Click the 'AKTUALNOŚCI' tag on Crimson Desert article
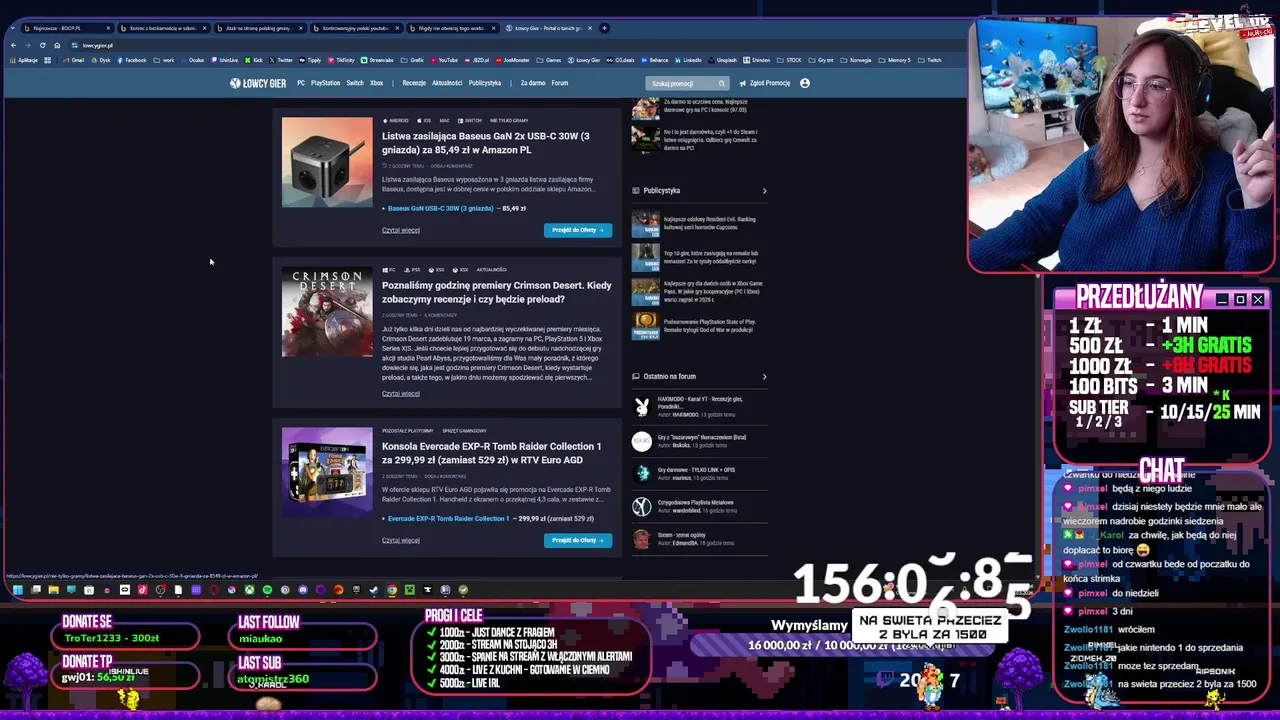Viewport: 1280px width, 720px height. (x=491, y=270)
